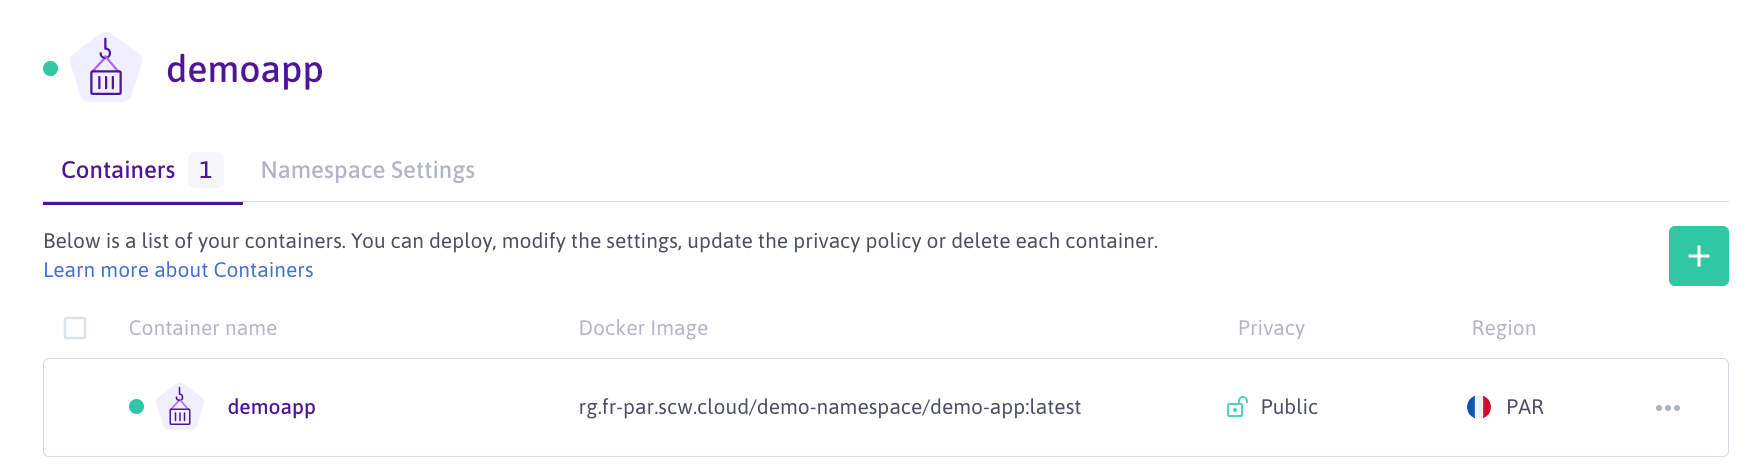Click the Privacy column header
Screen dimensions: 1762x474
(x=1271, y=328)
